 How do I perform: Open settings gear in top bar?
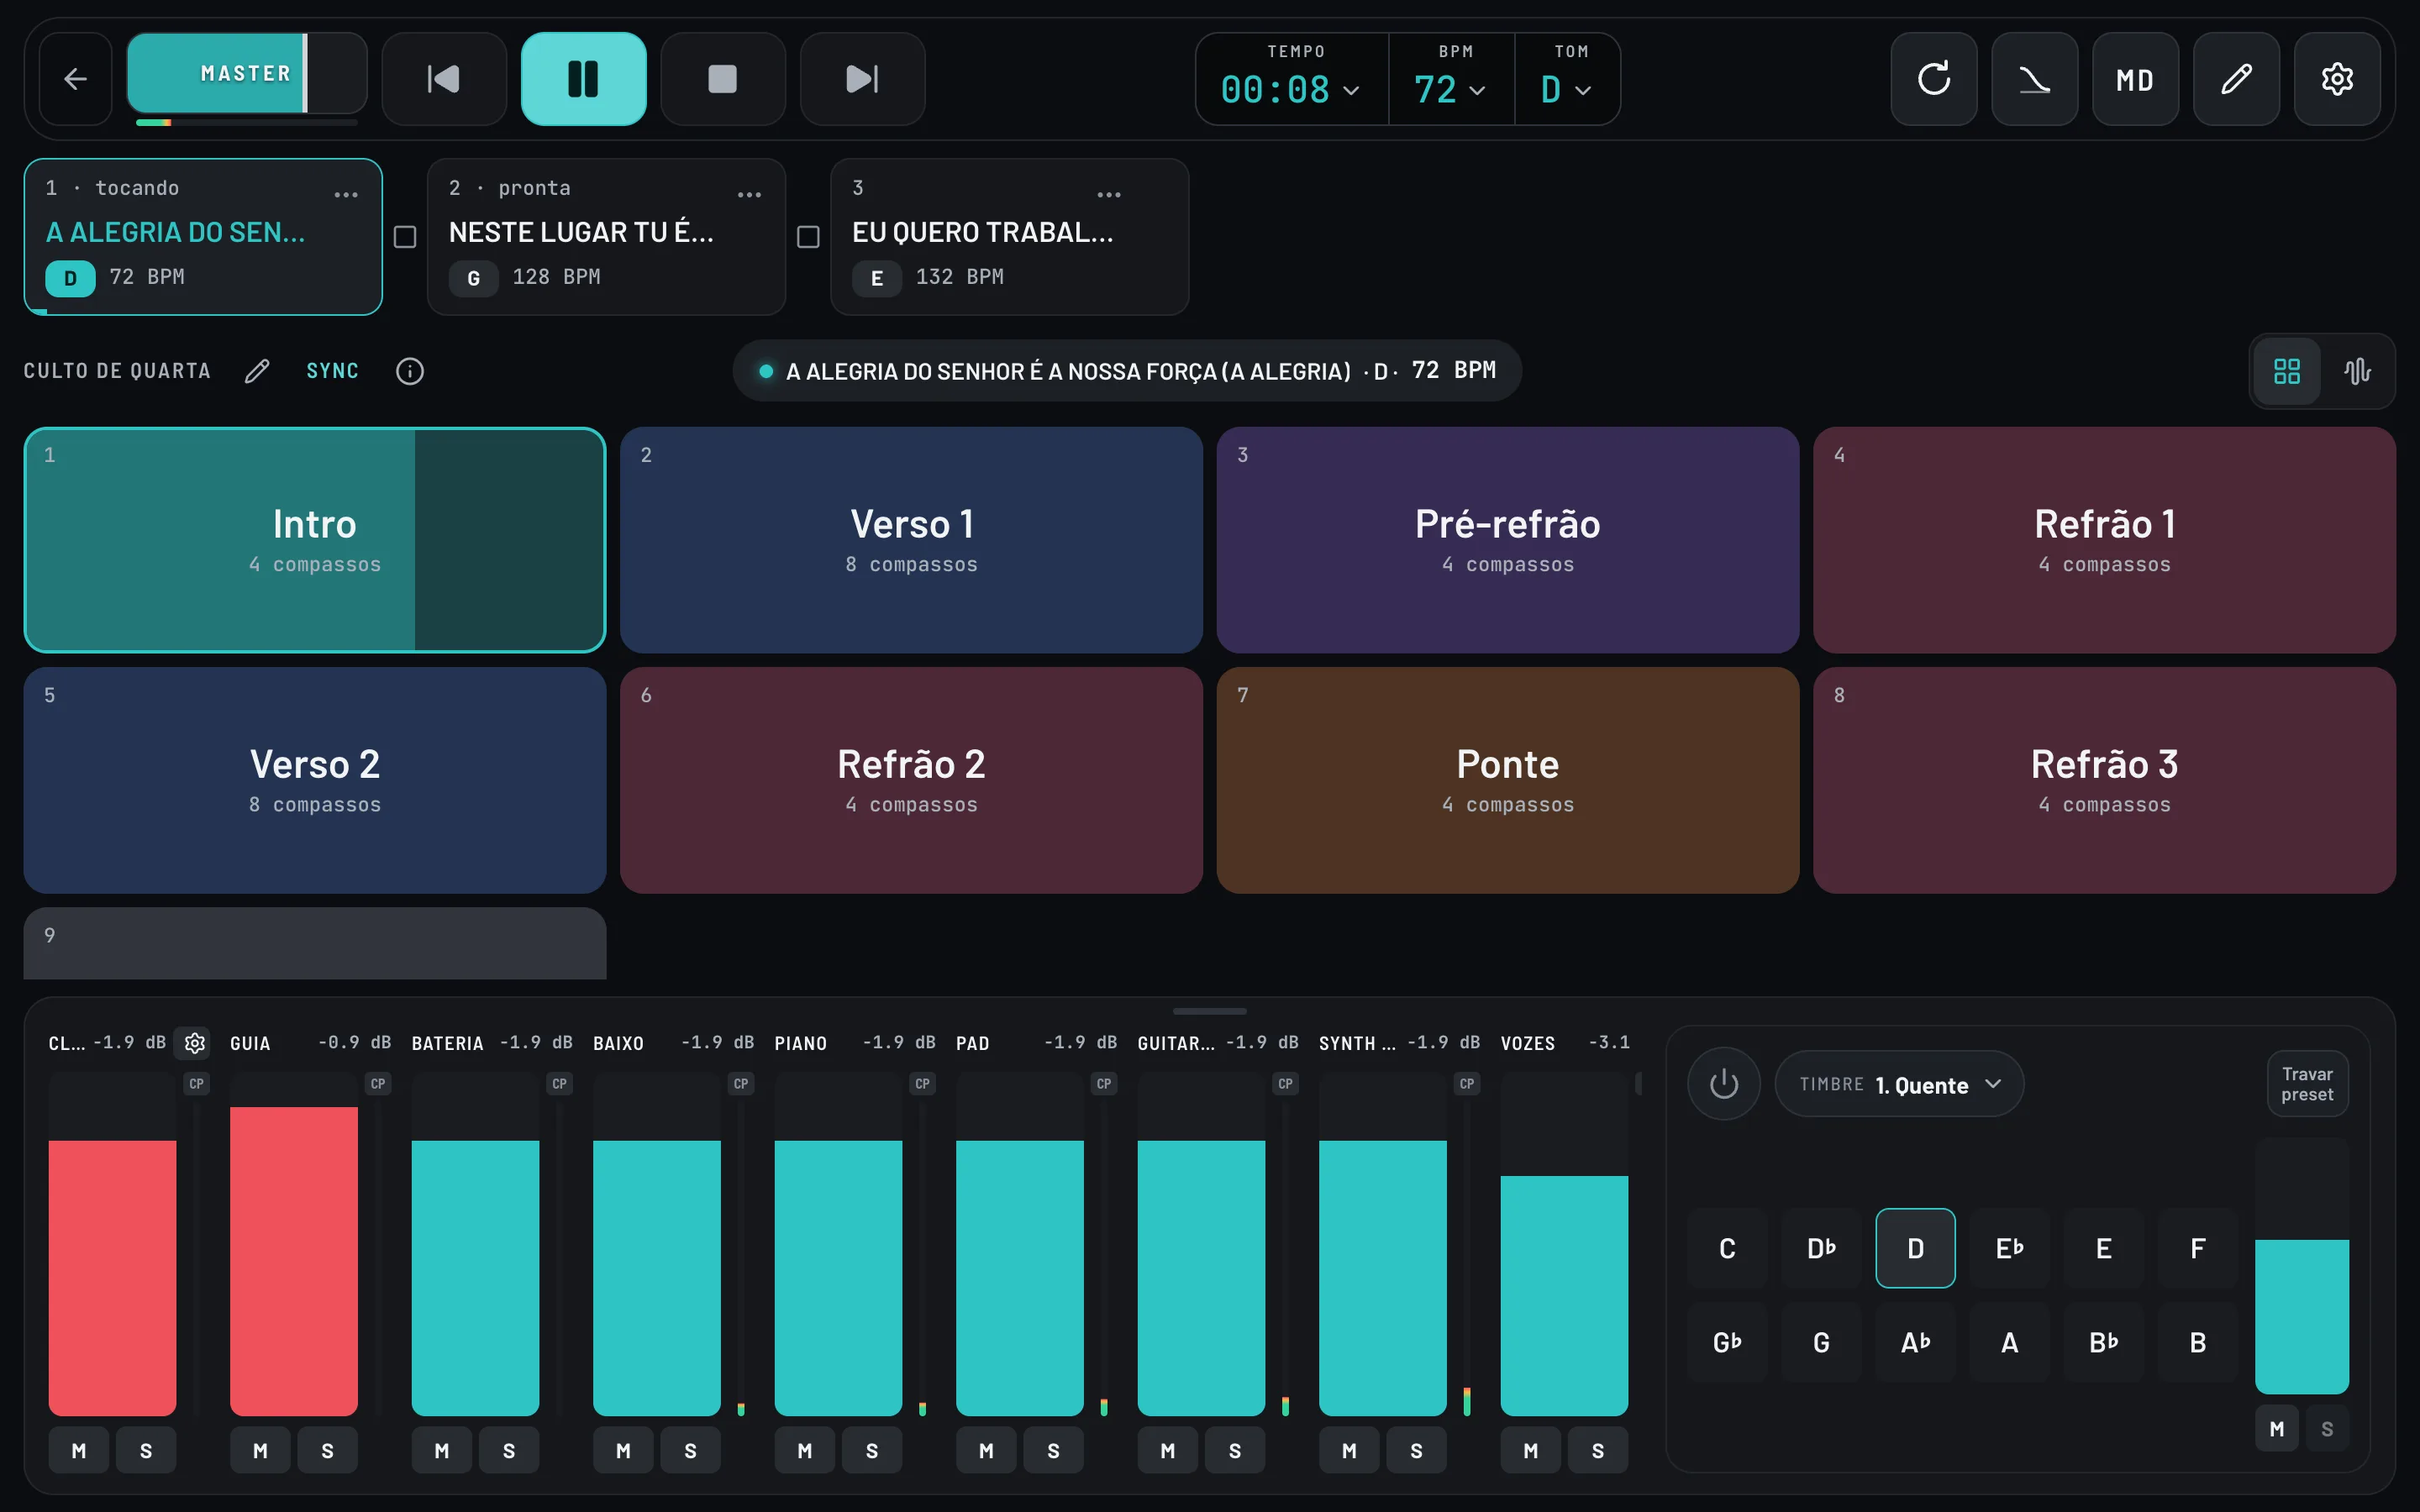click(2337, 79)
